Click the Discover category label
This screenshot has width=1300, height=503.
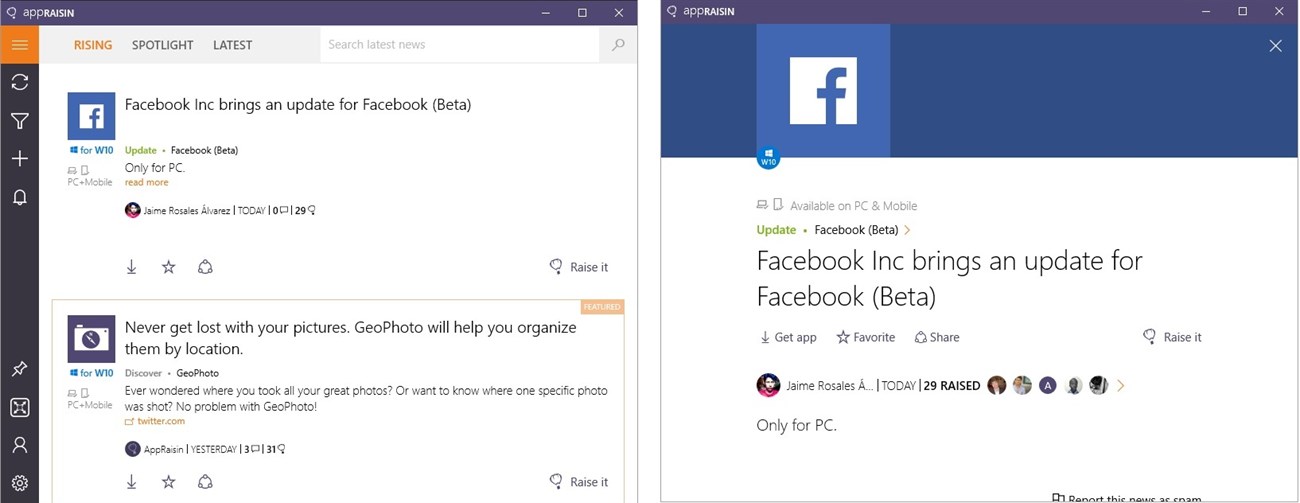click(144, 373)
